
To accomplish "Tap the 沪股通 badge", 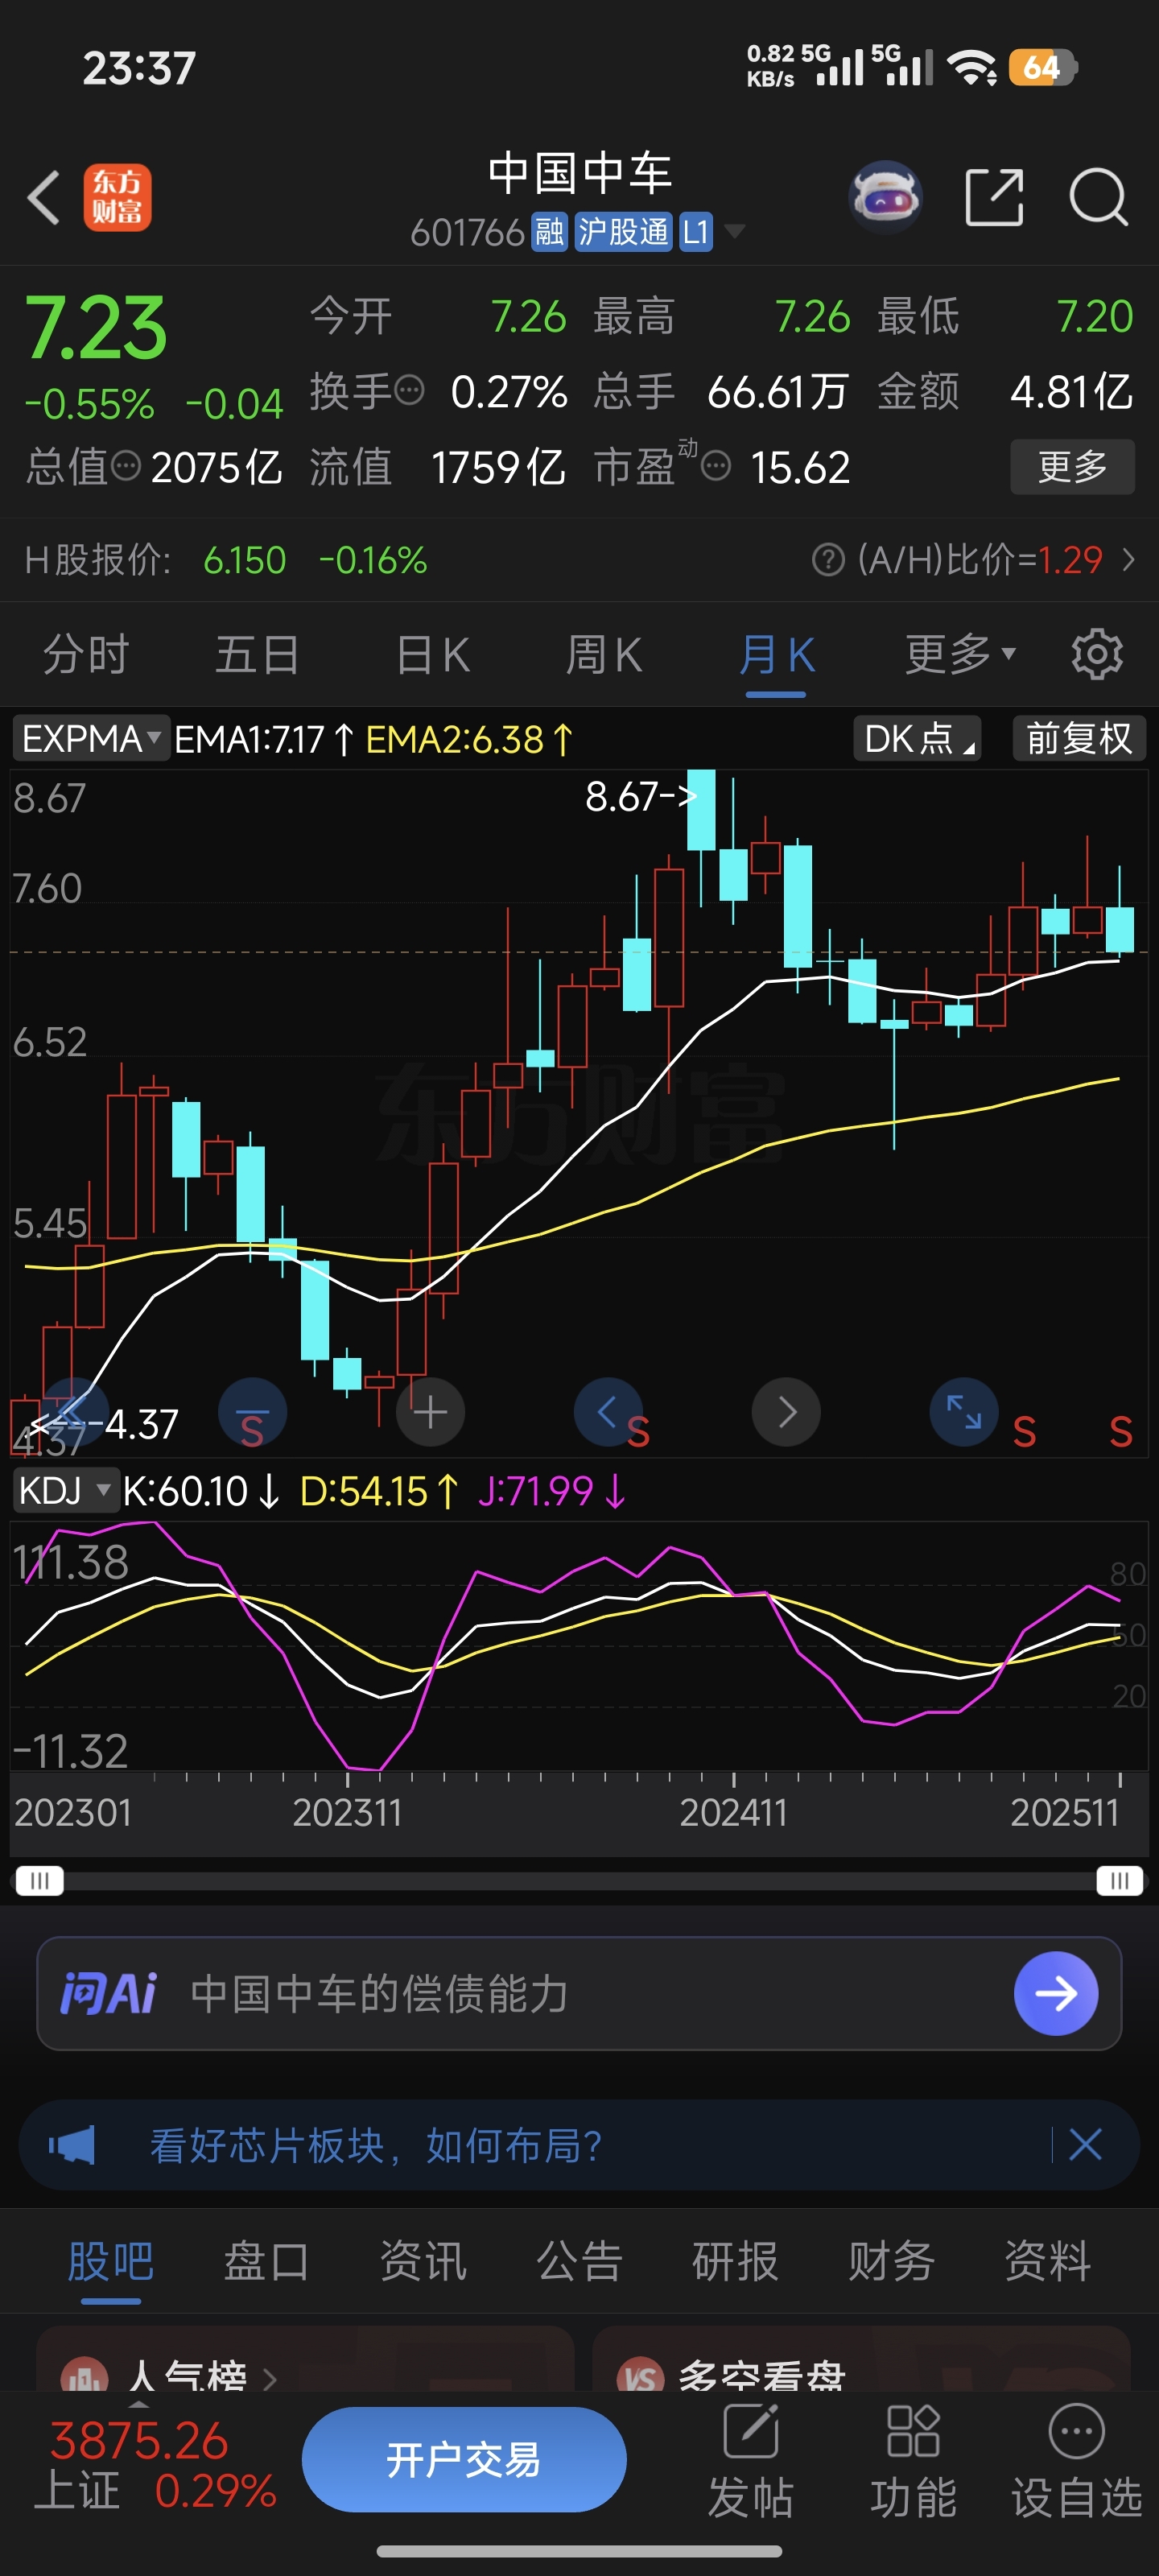I will click(x=623, y=233).
